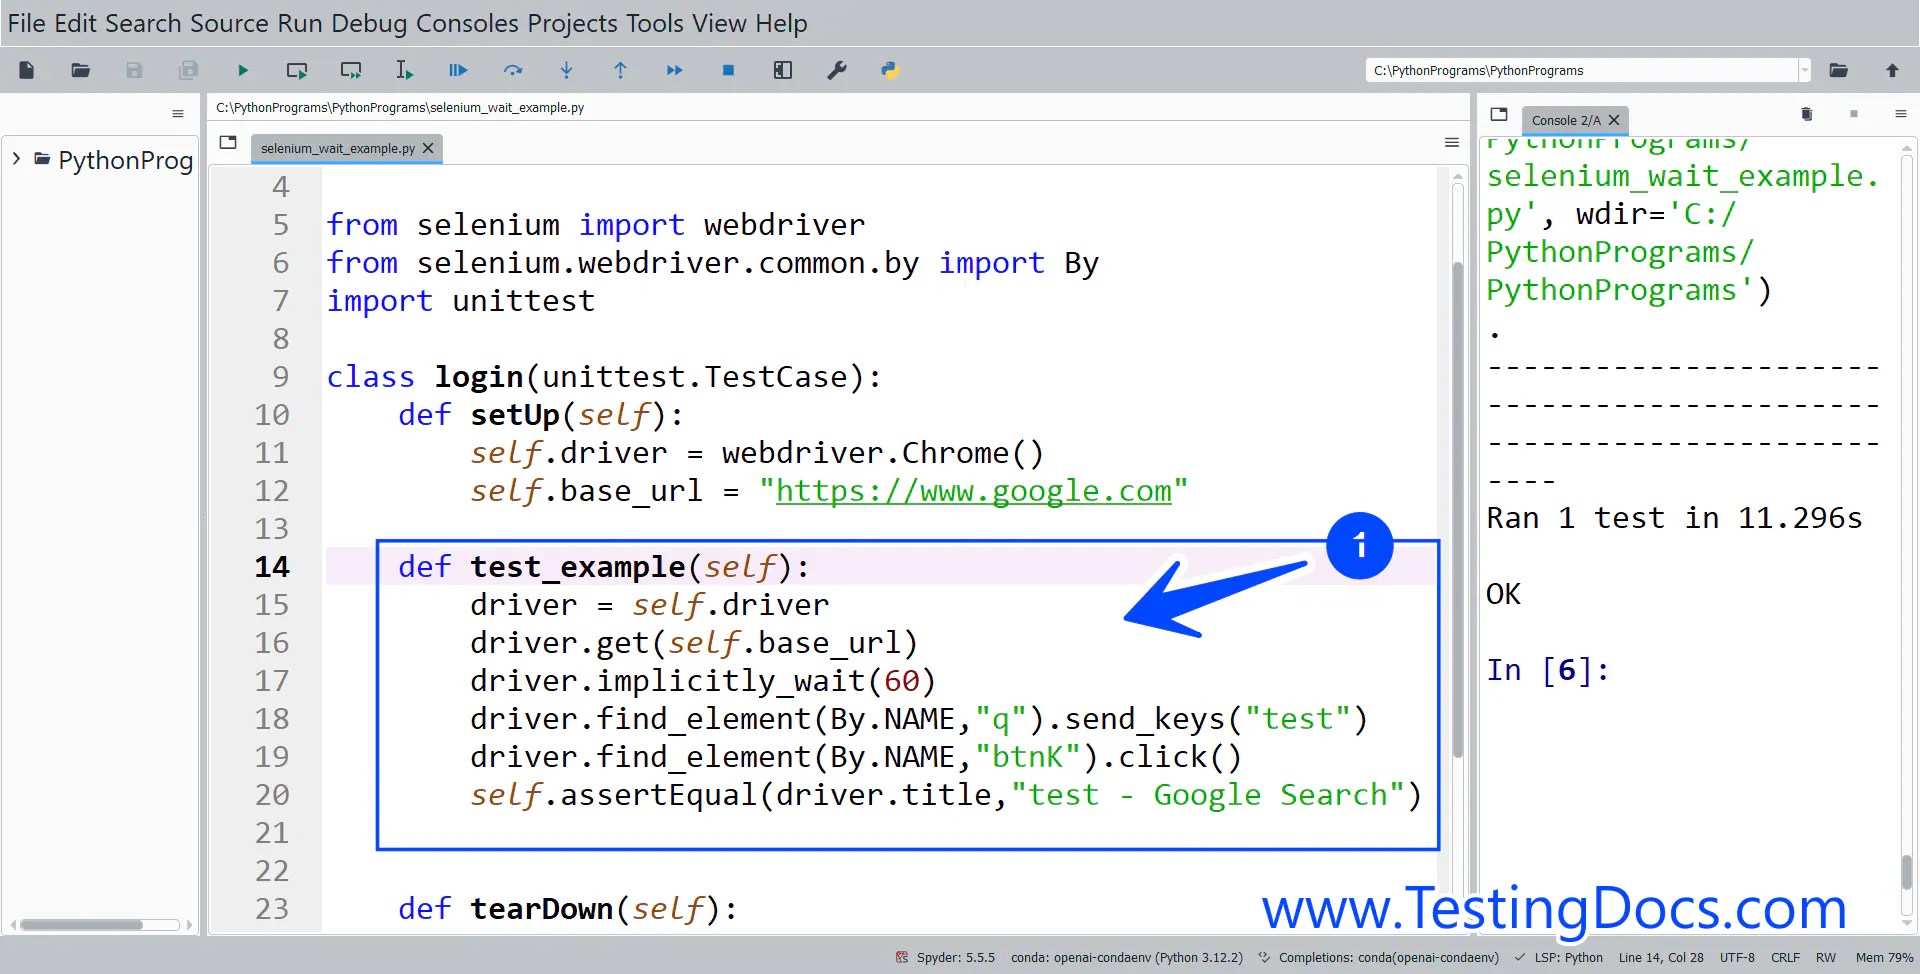This screenshot has width=1920, height=974.
Task: Open the Consoles menu
Action: point(468,23)
